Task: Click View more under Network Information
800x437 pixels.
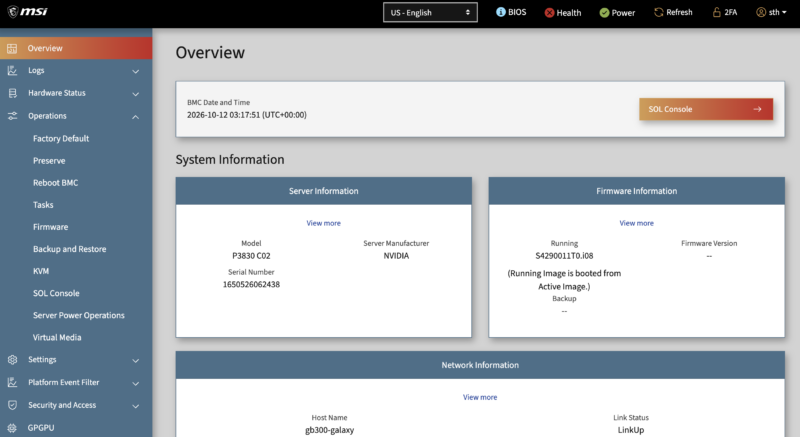Action: pyautogui.click(x=480, y=397)
